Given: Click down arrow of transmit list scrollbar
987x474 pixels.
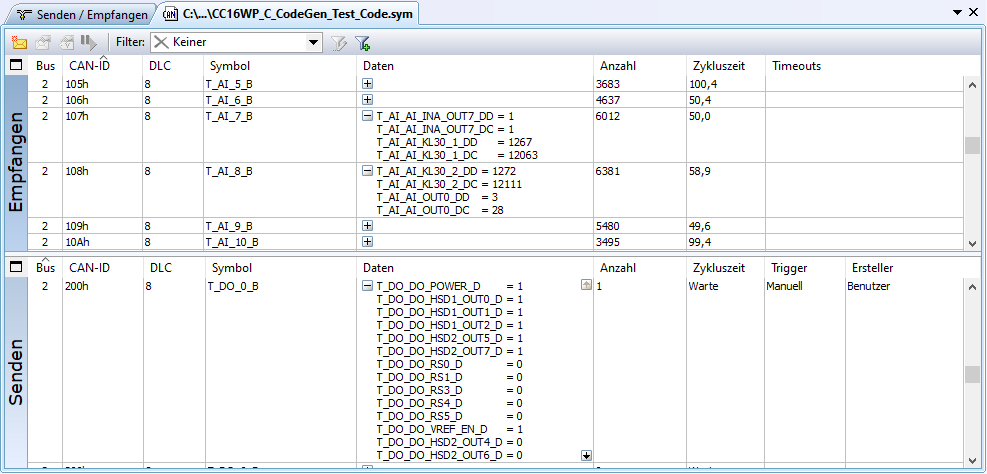Looking at the screenshot, I should coord(972,460).
